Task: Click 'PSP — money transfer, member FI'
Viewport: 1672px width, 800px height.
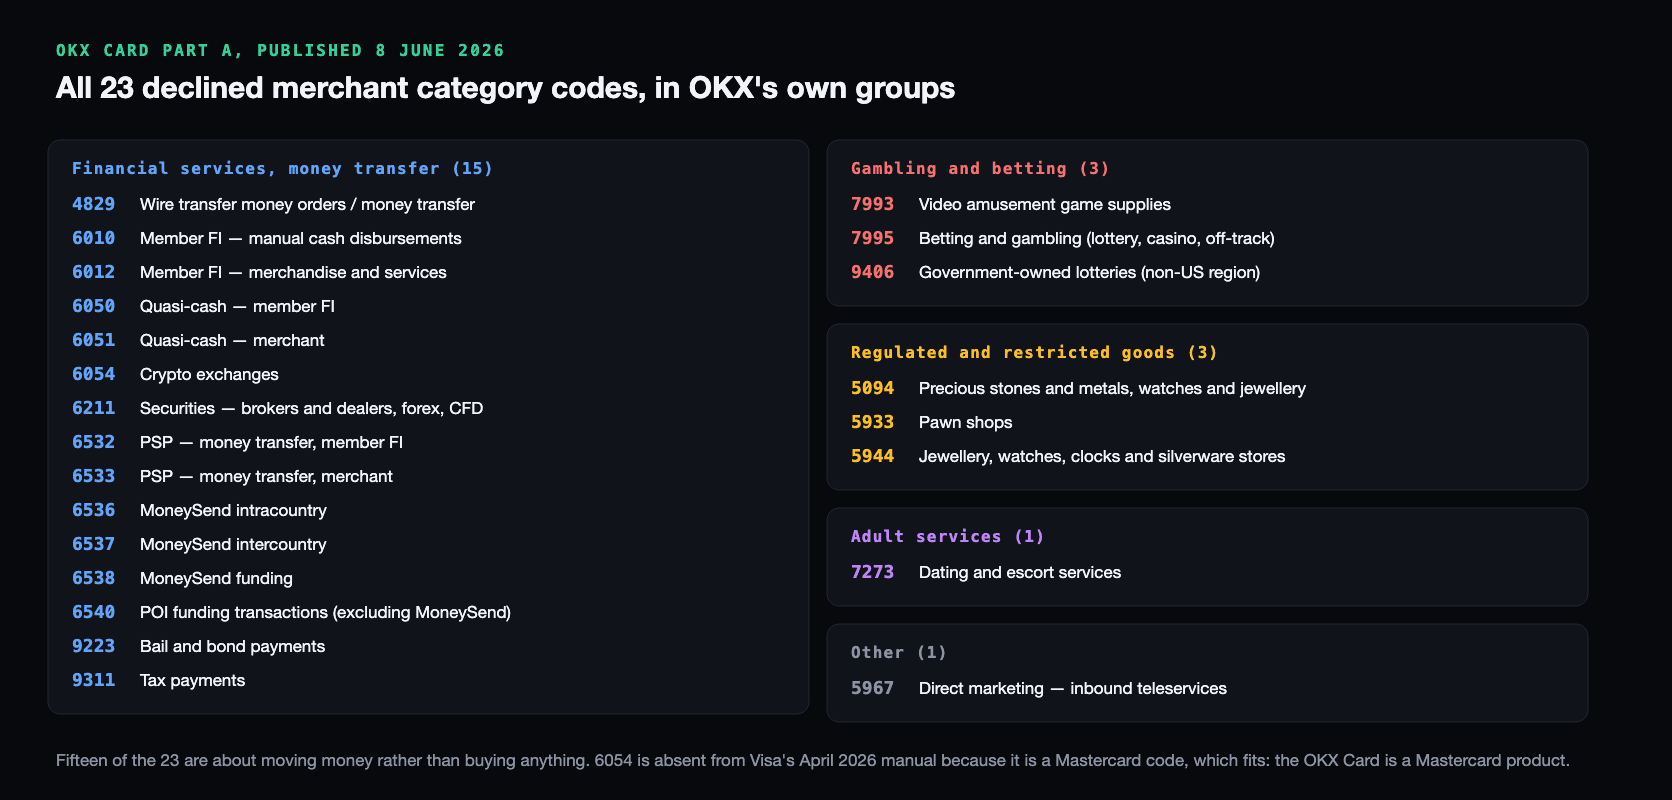Action: [271, 442]
